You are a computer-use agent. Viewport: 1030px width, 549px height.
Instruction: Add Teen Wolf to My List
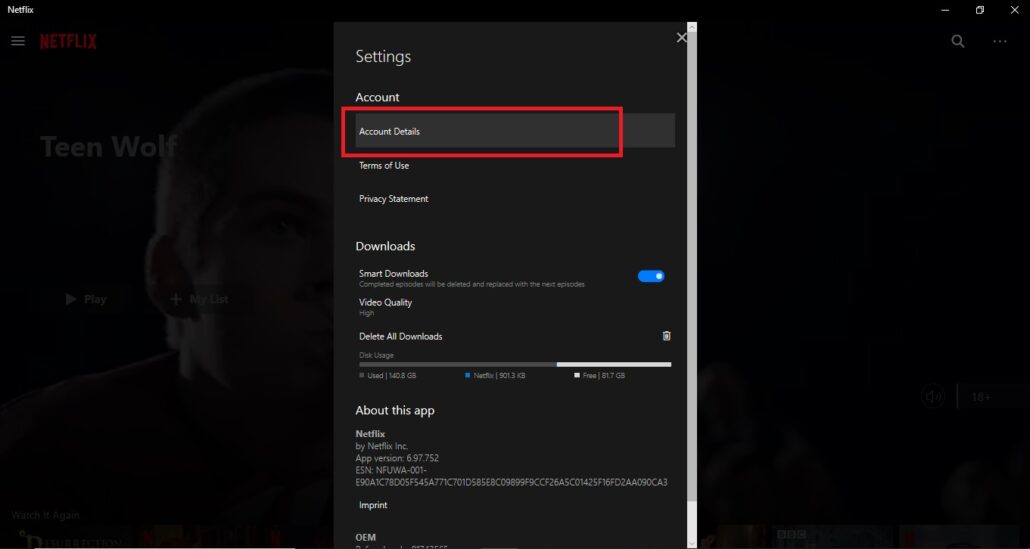pos(199,299)
